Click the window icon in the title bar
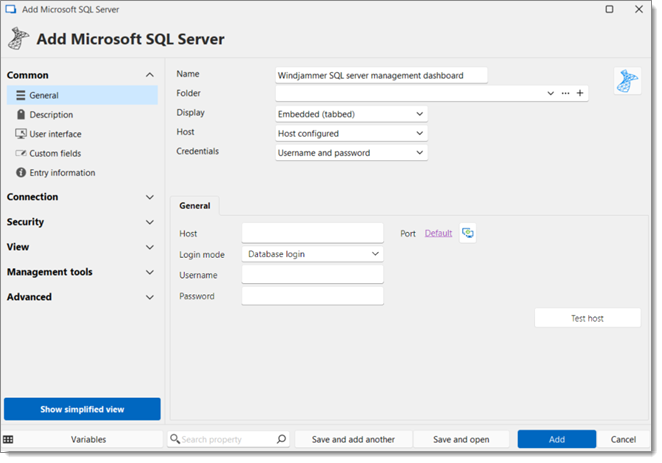 [11, 9]
